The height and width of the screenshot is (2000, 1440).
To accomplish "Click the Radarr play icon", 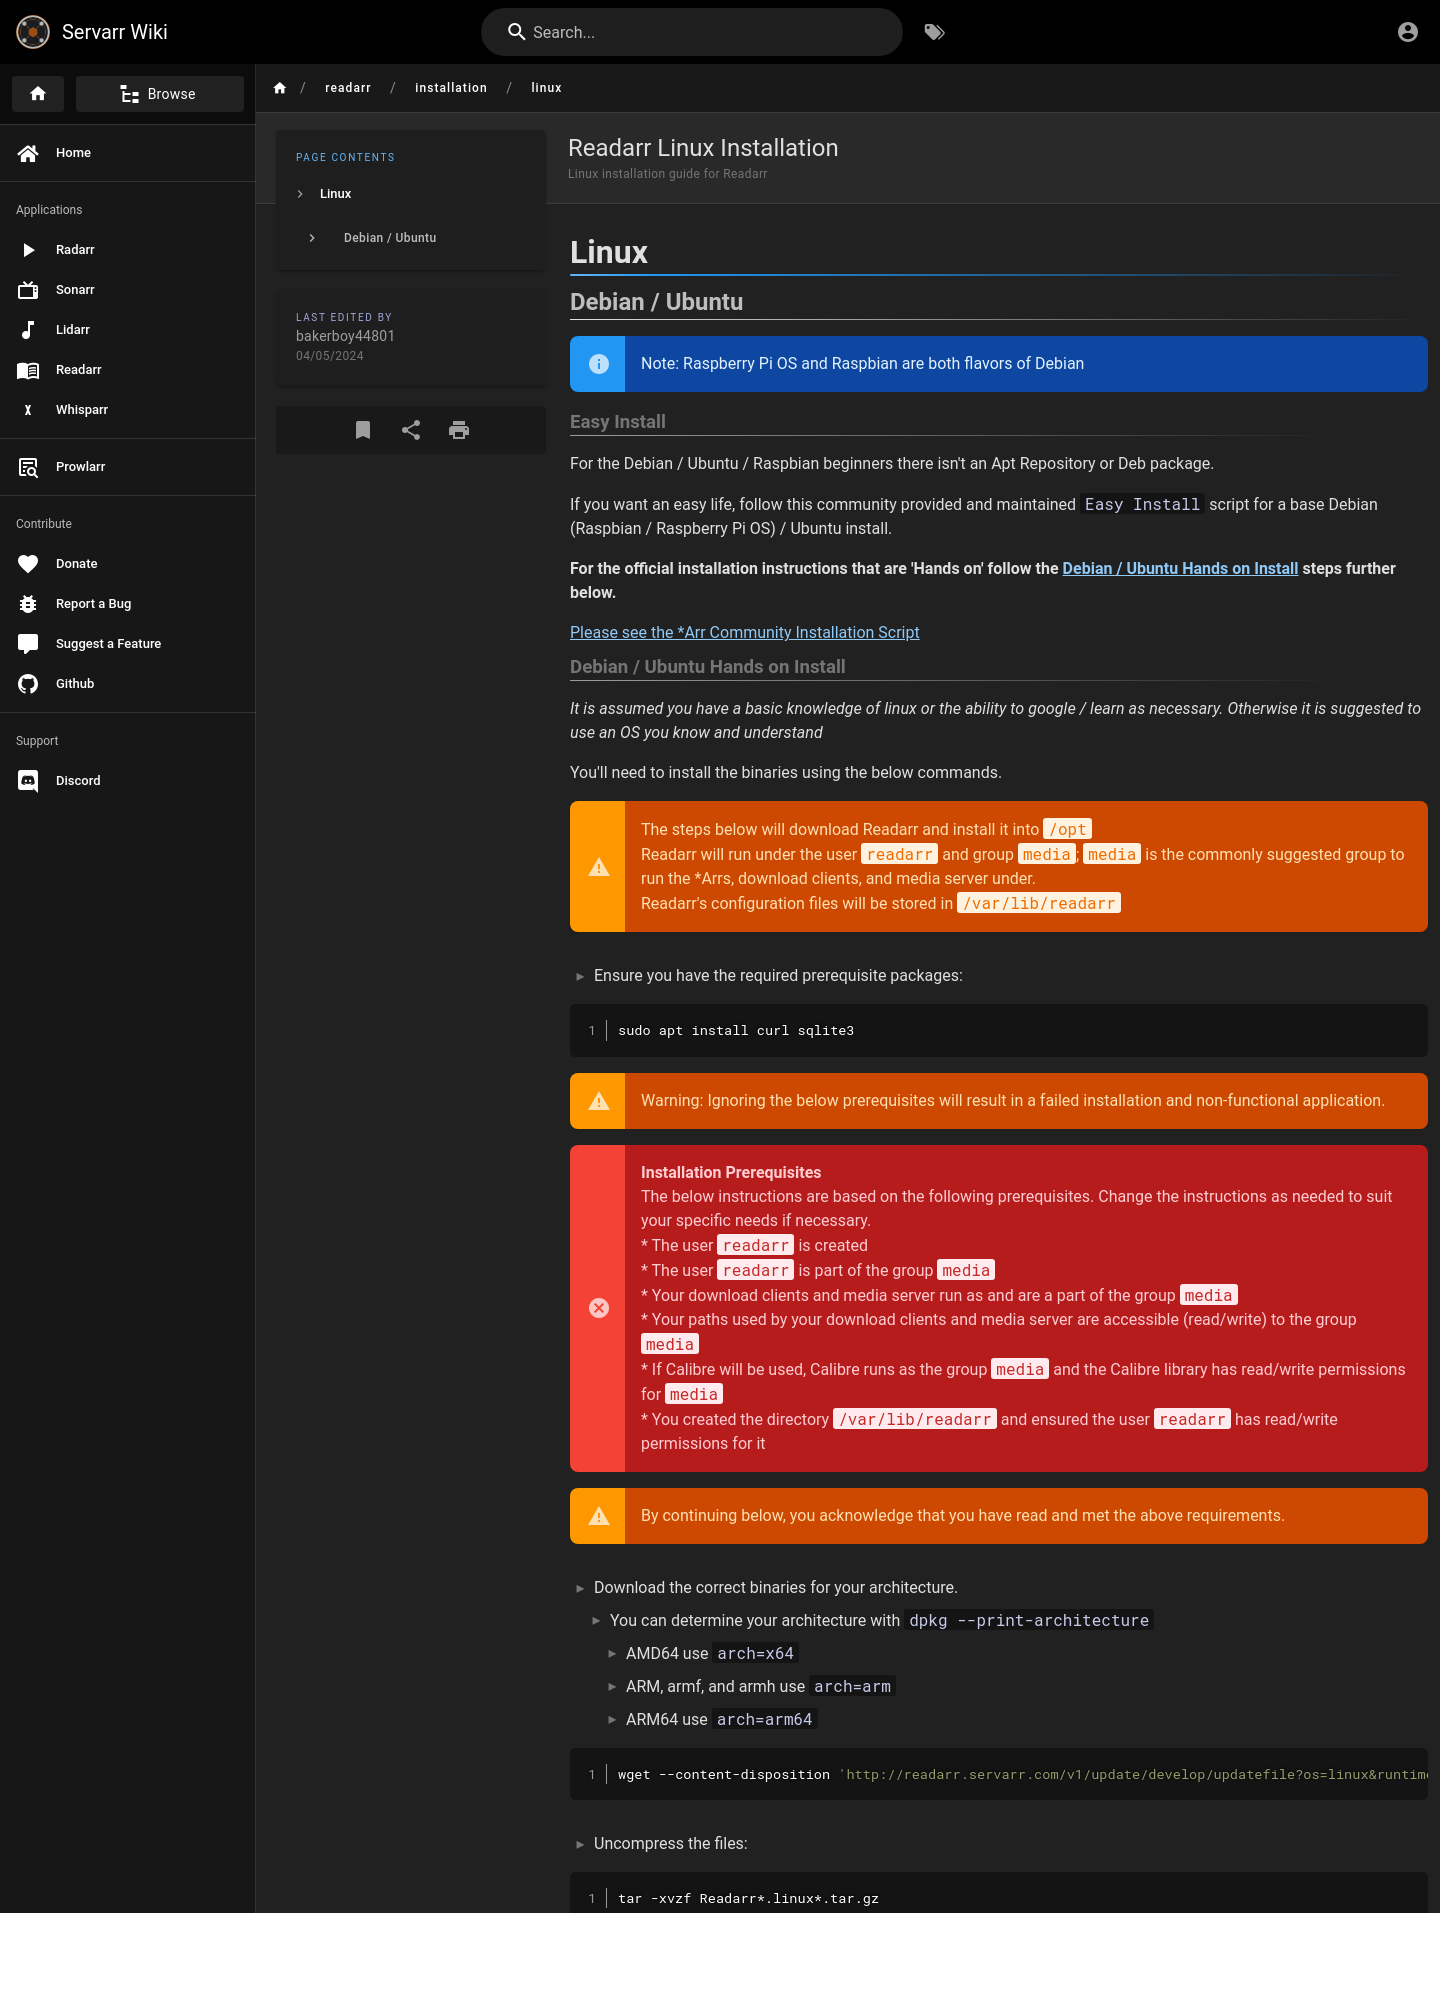I will pyautogui.click(x=28, y=250).
